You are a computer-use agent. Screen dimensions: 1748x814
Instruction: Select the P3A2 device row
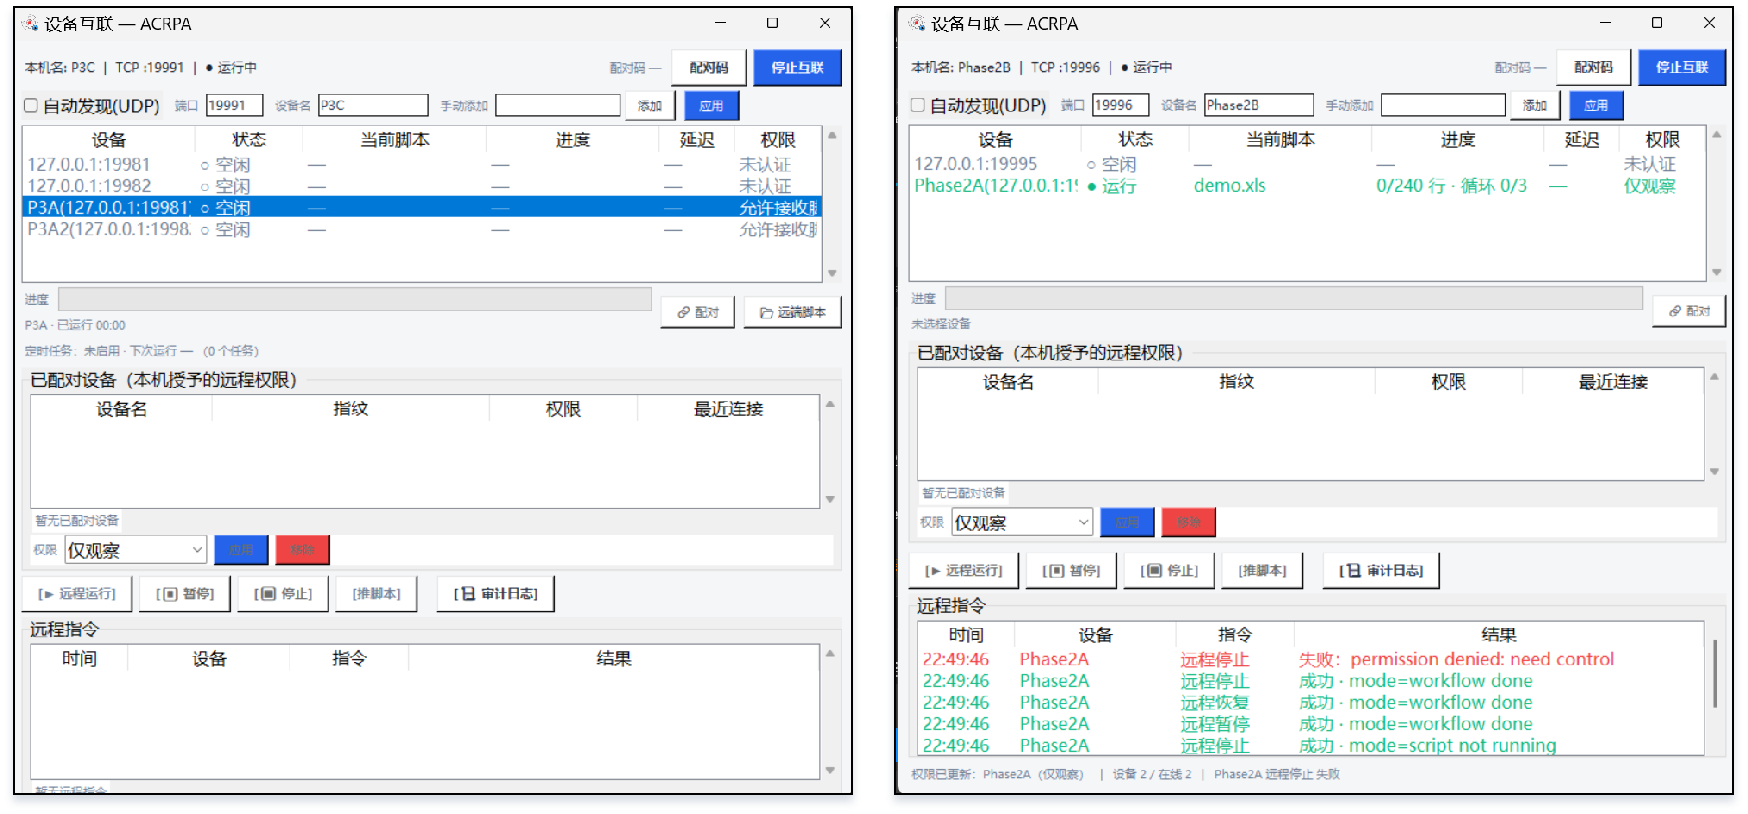pos(422,229)
